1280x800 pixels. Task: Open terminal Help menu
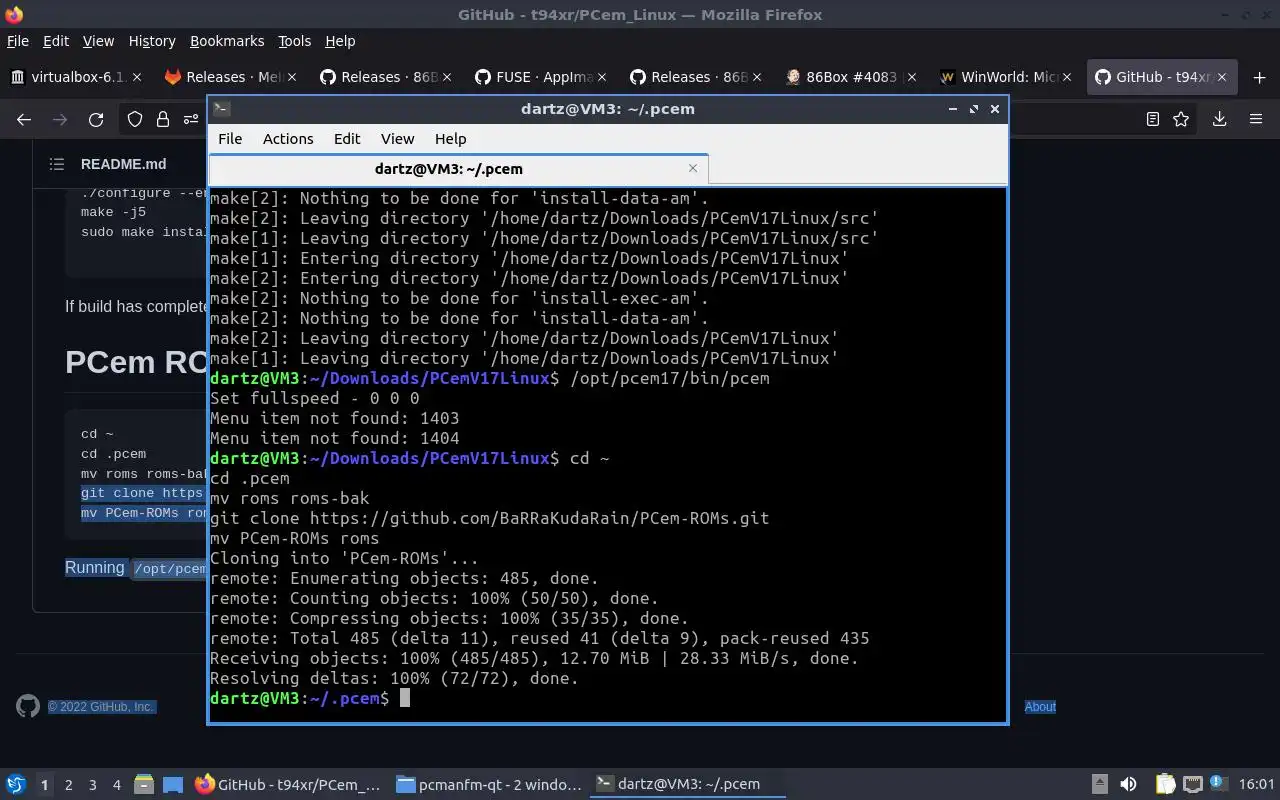[x=450, y=139]
